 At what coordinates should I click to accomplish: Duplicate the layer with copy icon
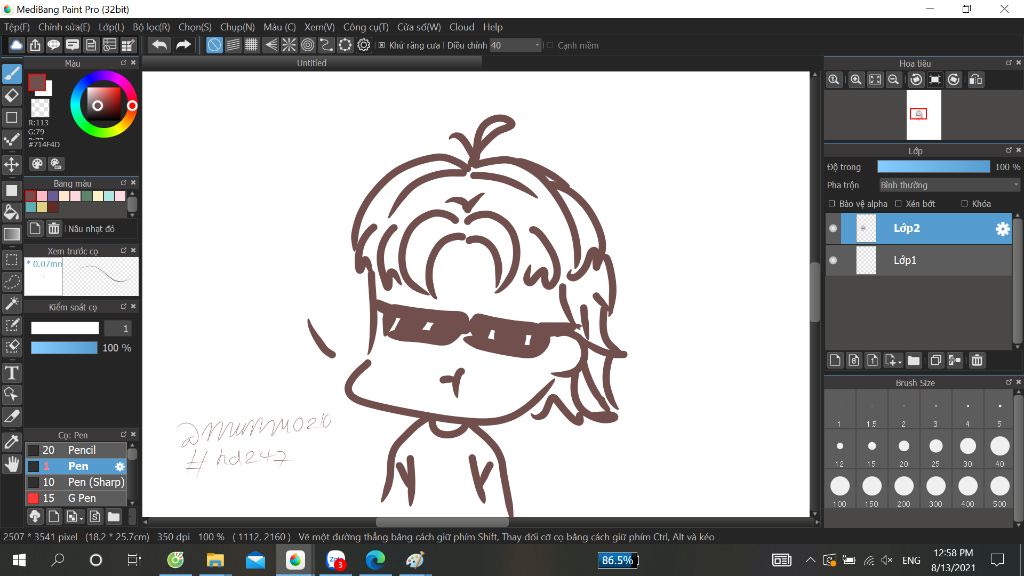point(935,360)
